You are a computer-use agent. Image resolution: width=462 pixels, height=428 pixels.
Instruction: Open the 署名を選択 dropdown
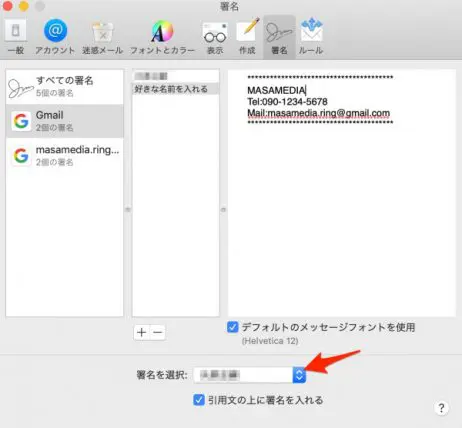(x=250, y=375)
